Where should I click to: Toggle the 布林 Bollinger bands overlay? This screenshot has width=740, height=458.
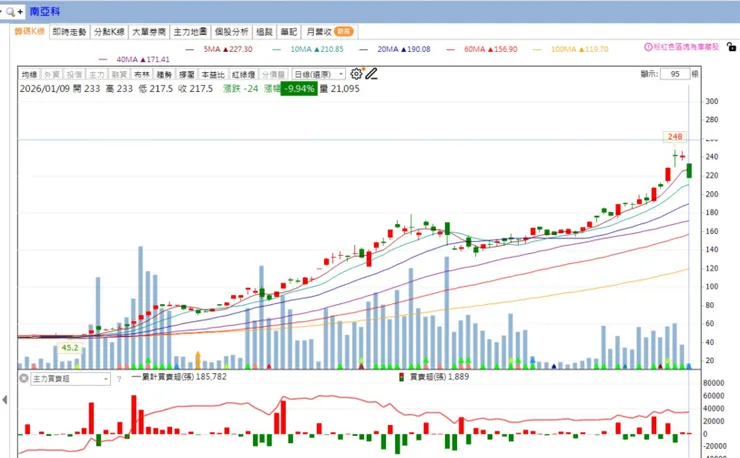[x=142, y=75]
